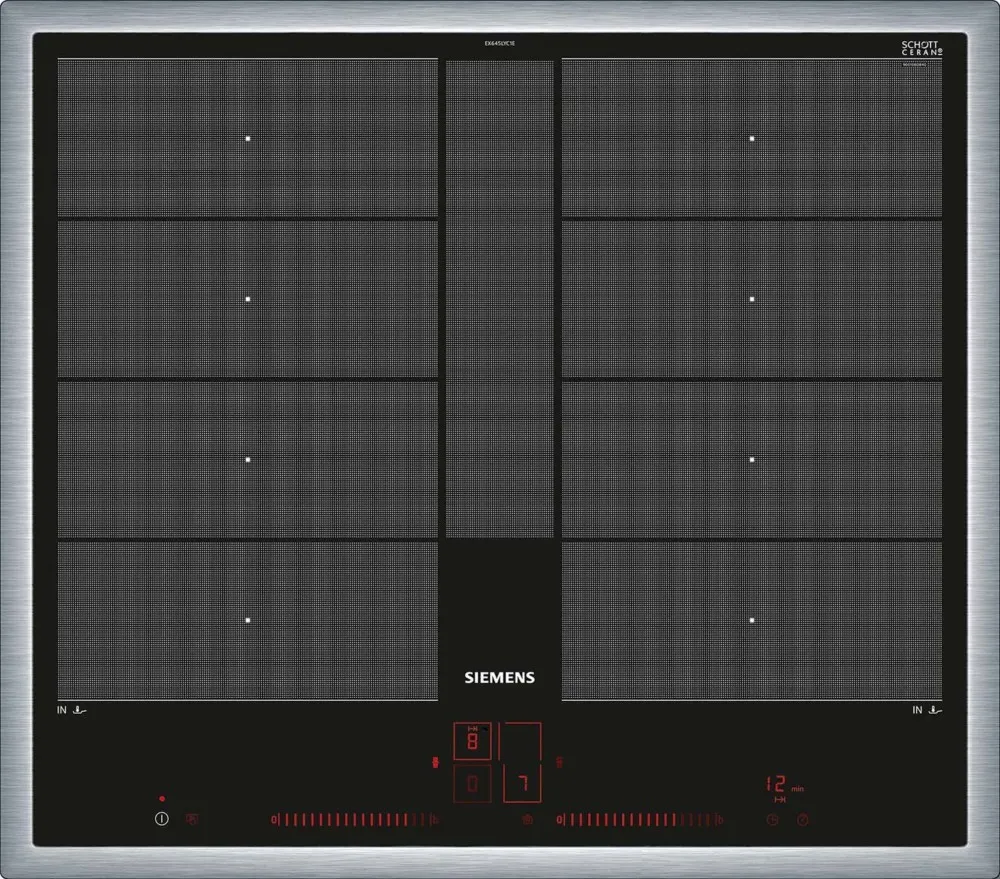The width and height of the screenshot is (1000, 879).
Task: Tap the timer clock symbol
Action: tap(772, 820)
